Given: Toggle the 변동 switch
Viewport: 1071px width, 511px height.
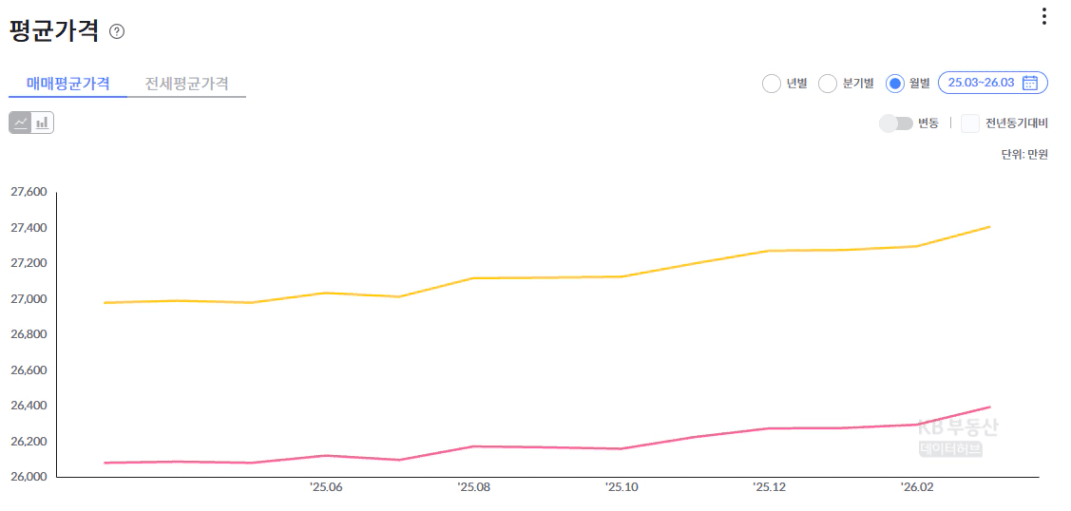Looking at the screenshot, I should (896, 123).
